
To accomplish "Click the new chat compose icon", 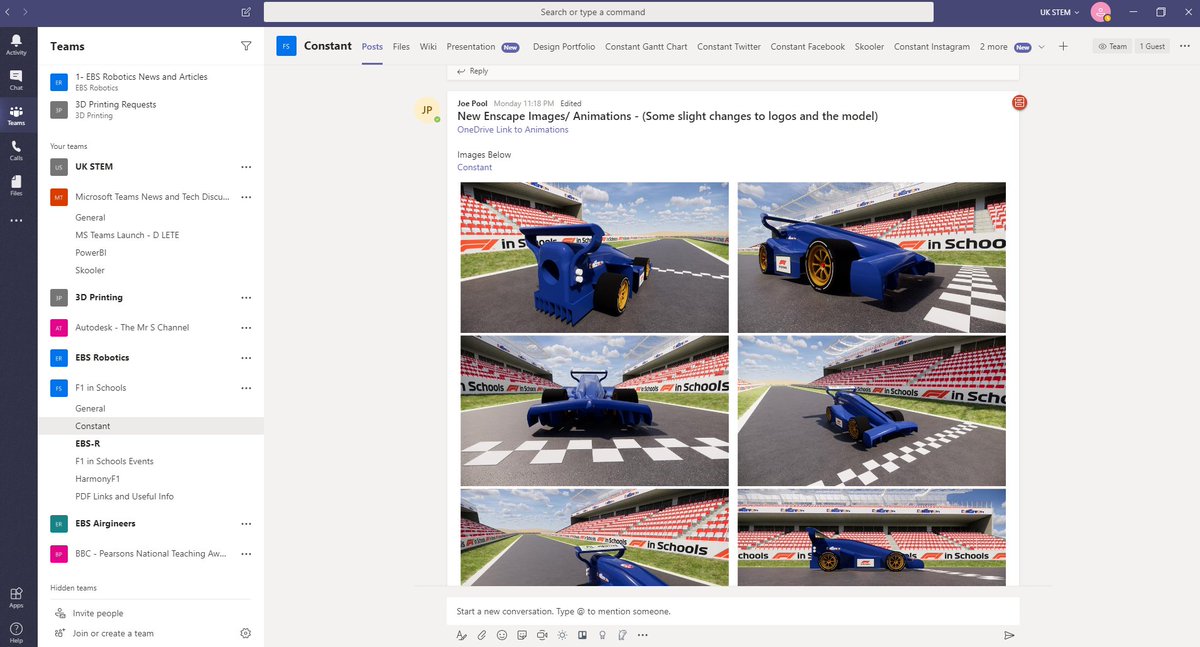I will 246,12.
